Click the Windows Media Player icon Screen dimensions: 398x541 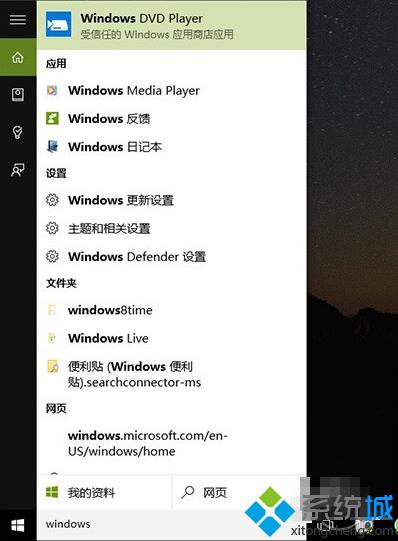tap(52, 90)
